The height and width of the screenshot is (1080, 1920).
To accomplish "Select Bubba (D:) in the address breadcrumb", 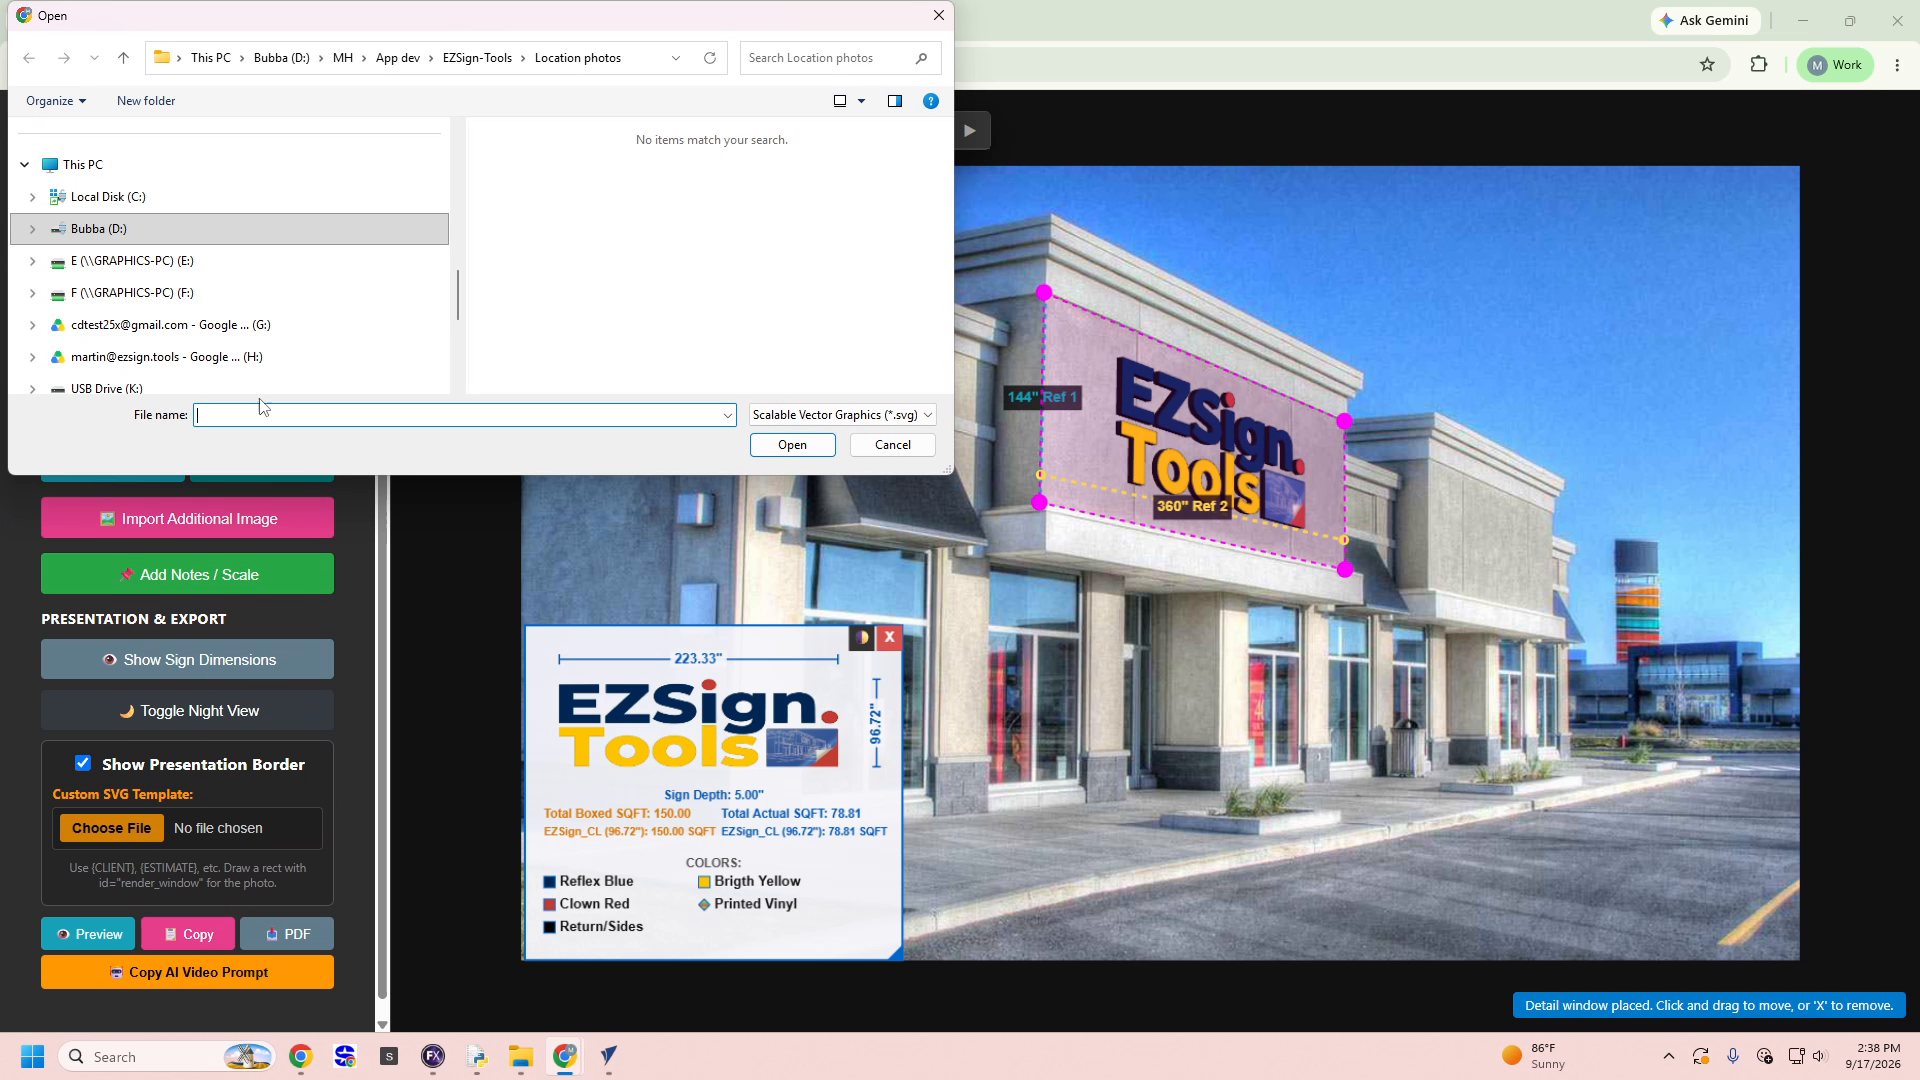I will tap(282, 58).
